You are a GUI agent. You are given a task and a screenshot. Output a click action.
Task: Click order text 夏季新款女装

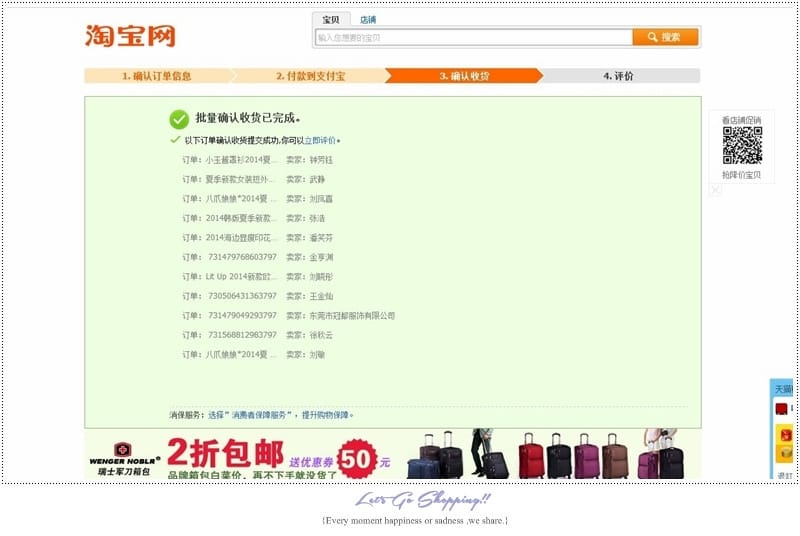tap(239, 179)
